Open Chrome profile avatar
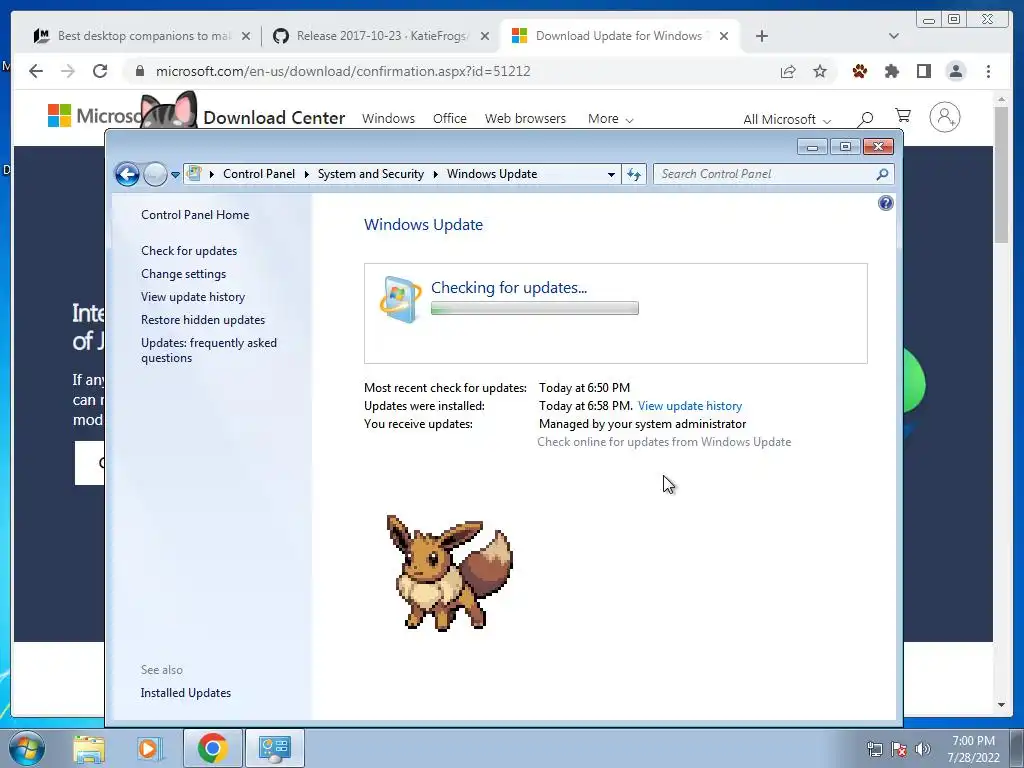This screenshot has height=768, width=1024. [x=955, y=71]
